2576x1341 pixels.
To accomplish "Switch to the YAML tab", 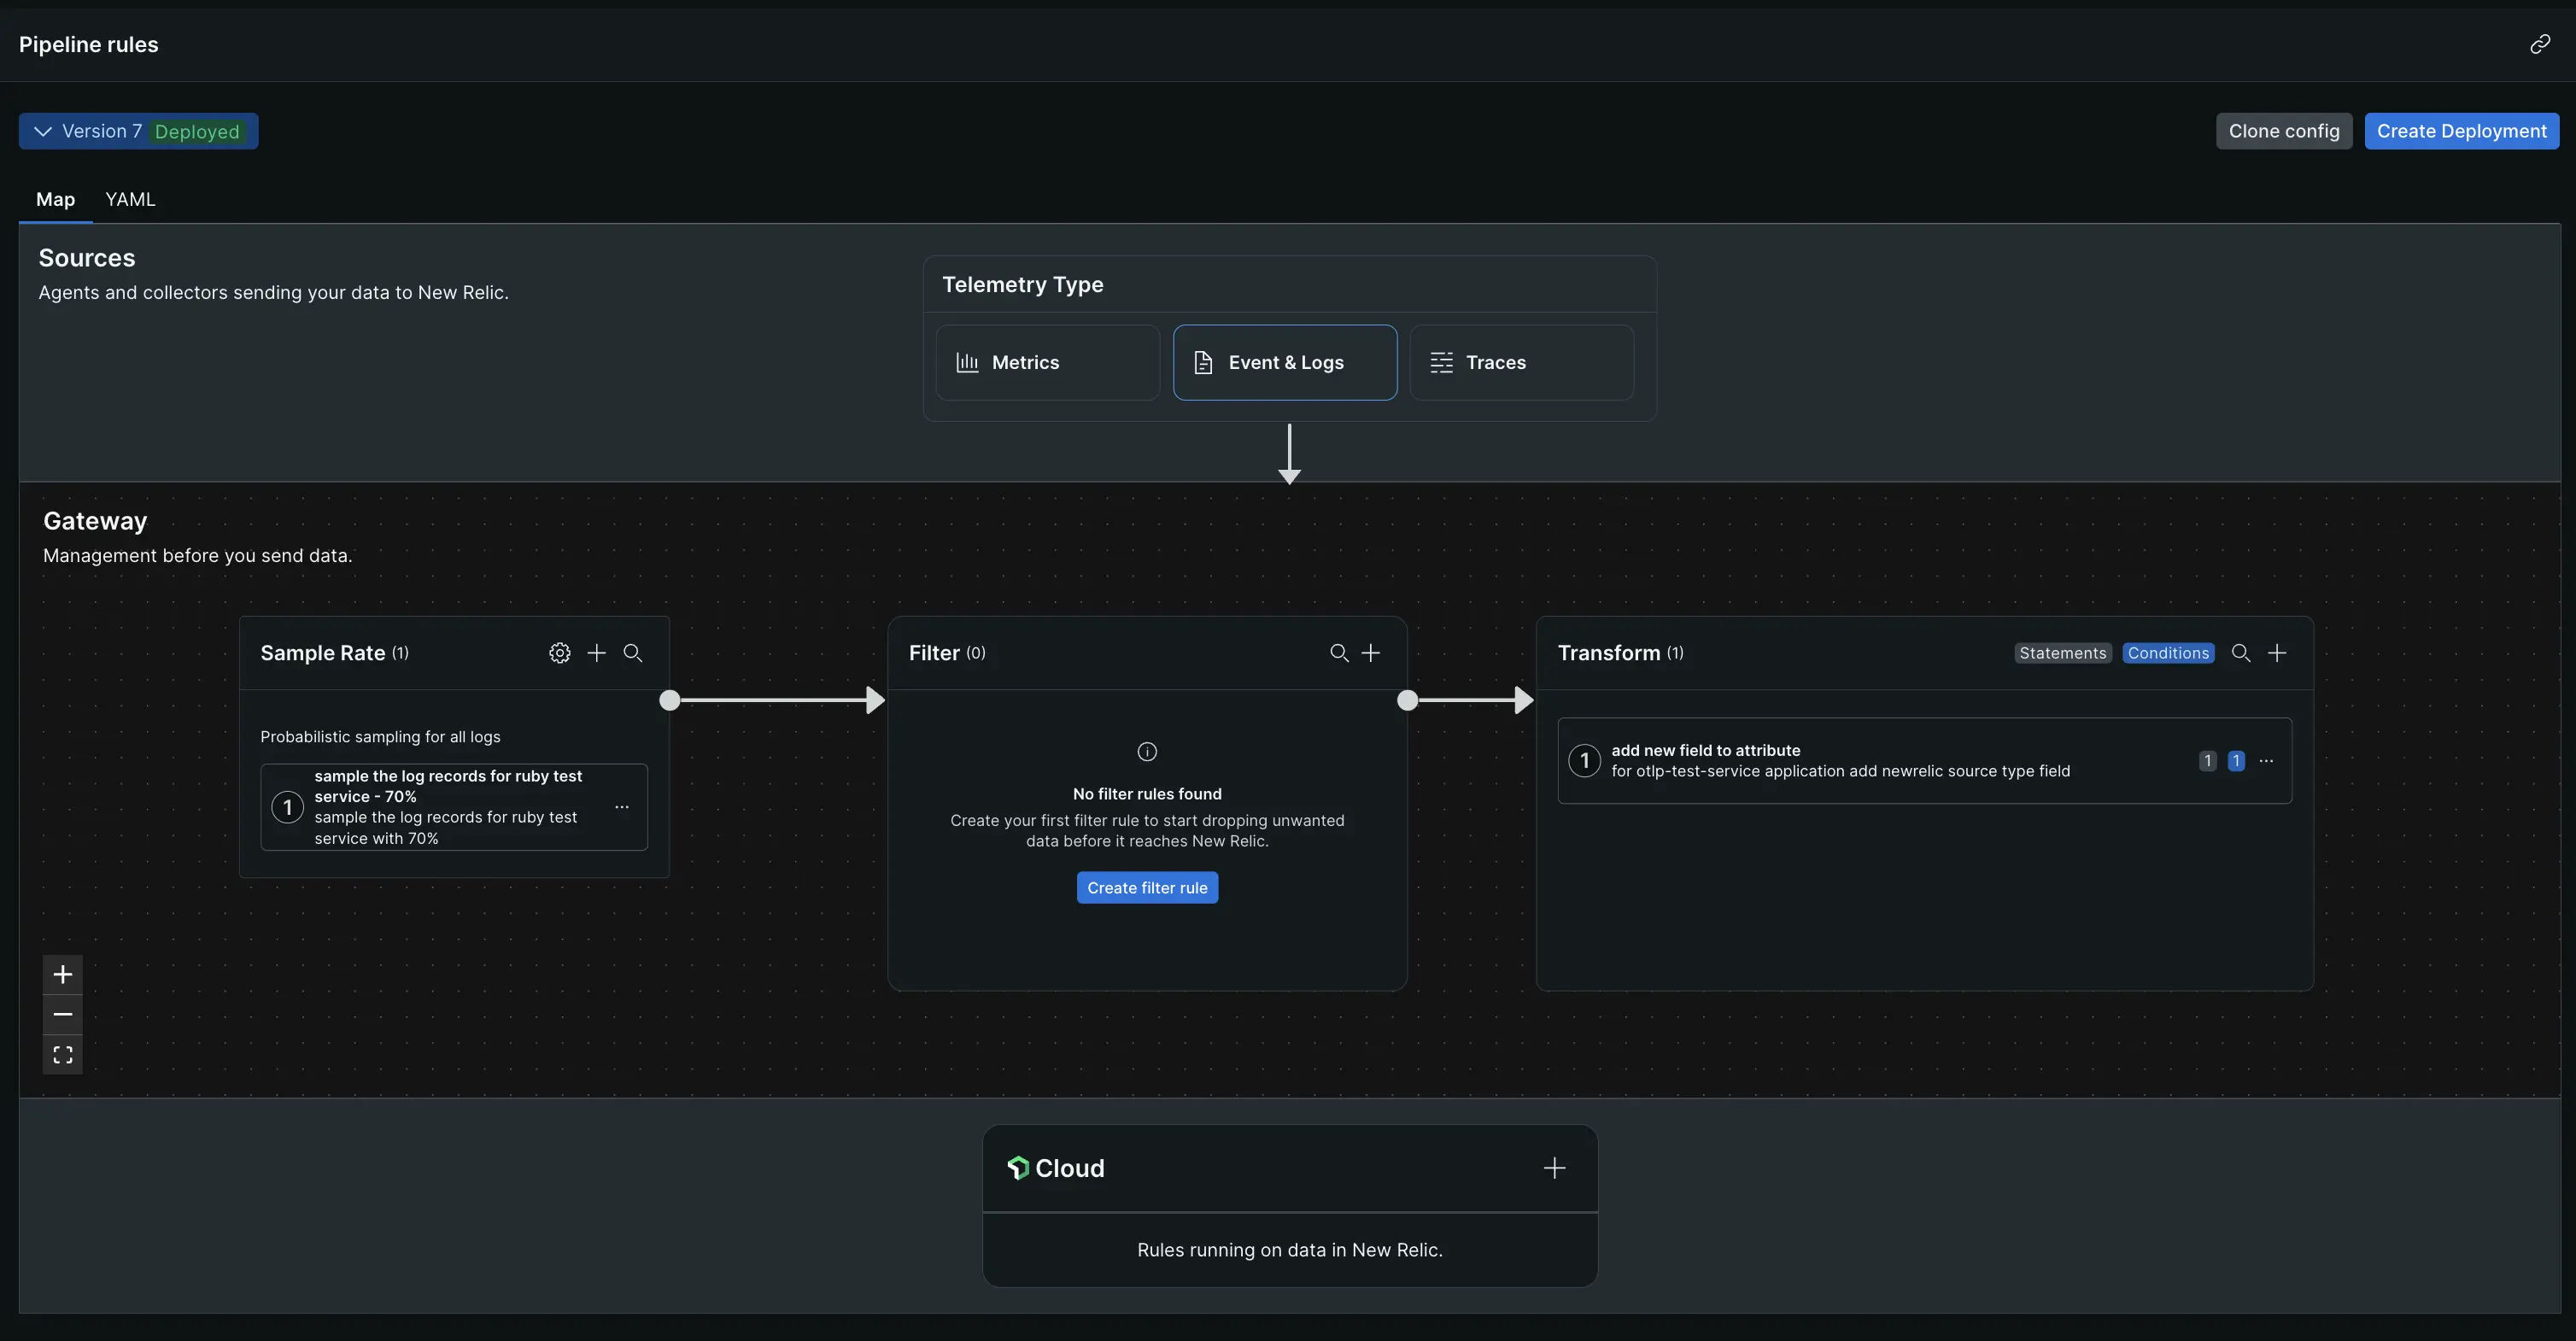I will tap(130, 199).
